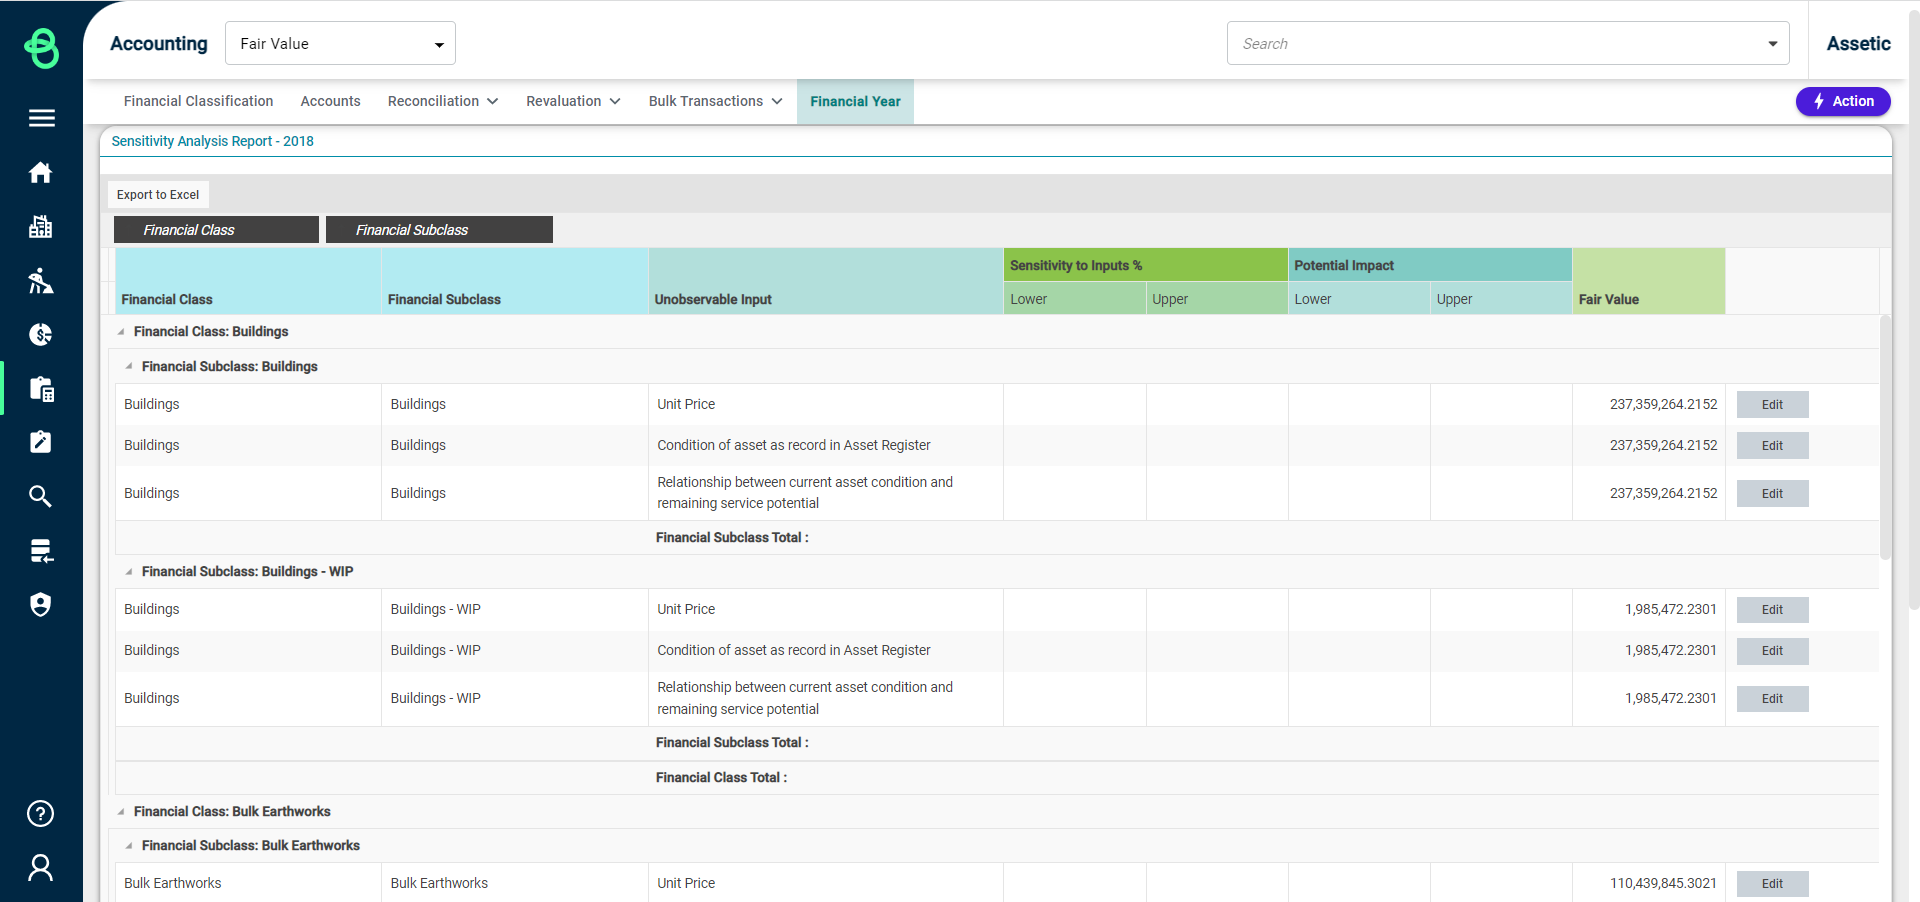The width and height of the screenshot is (1920, 902).
Task: Open the user profile icon
Action: point(41,867)
